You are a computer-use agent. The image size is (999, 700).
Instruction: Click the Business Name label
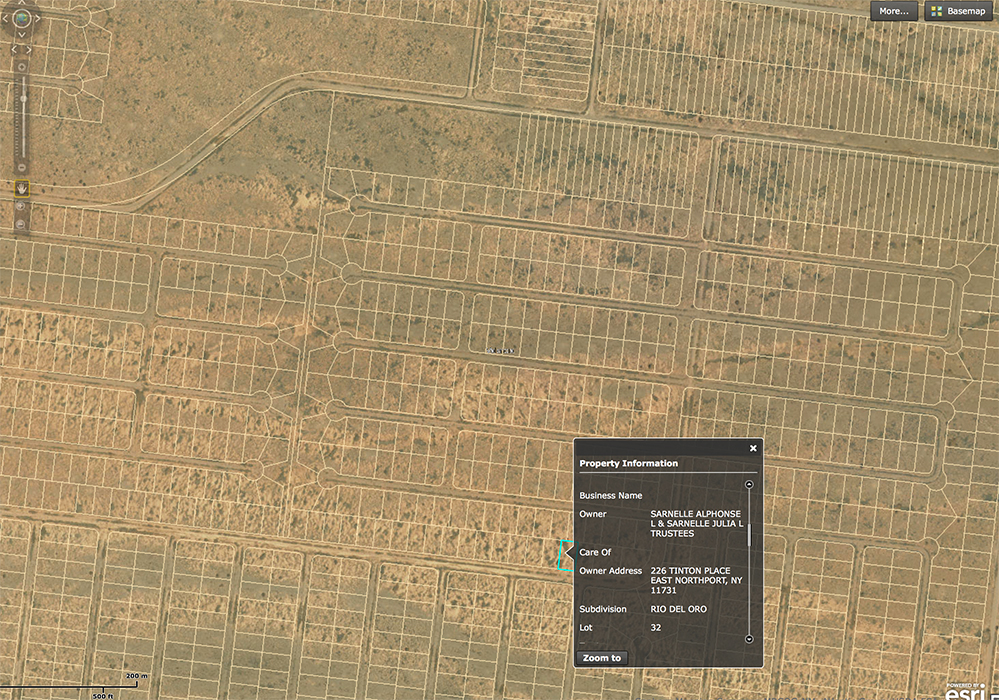pyautogui.click(x=610, y=495)
